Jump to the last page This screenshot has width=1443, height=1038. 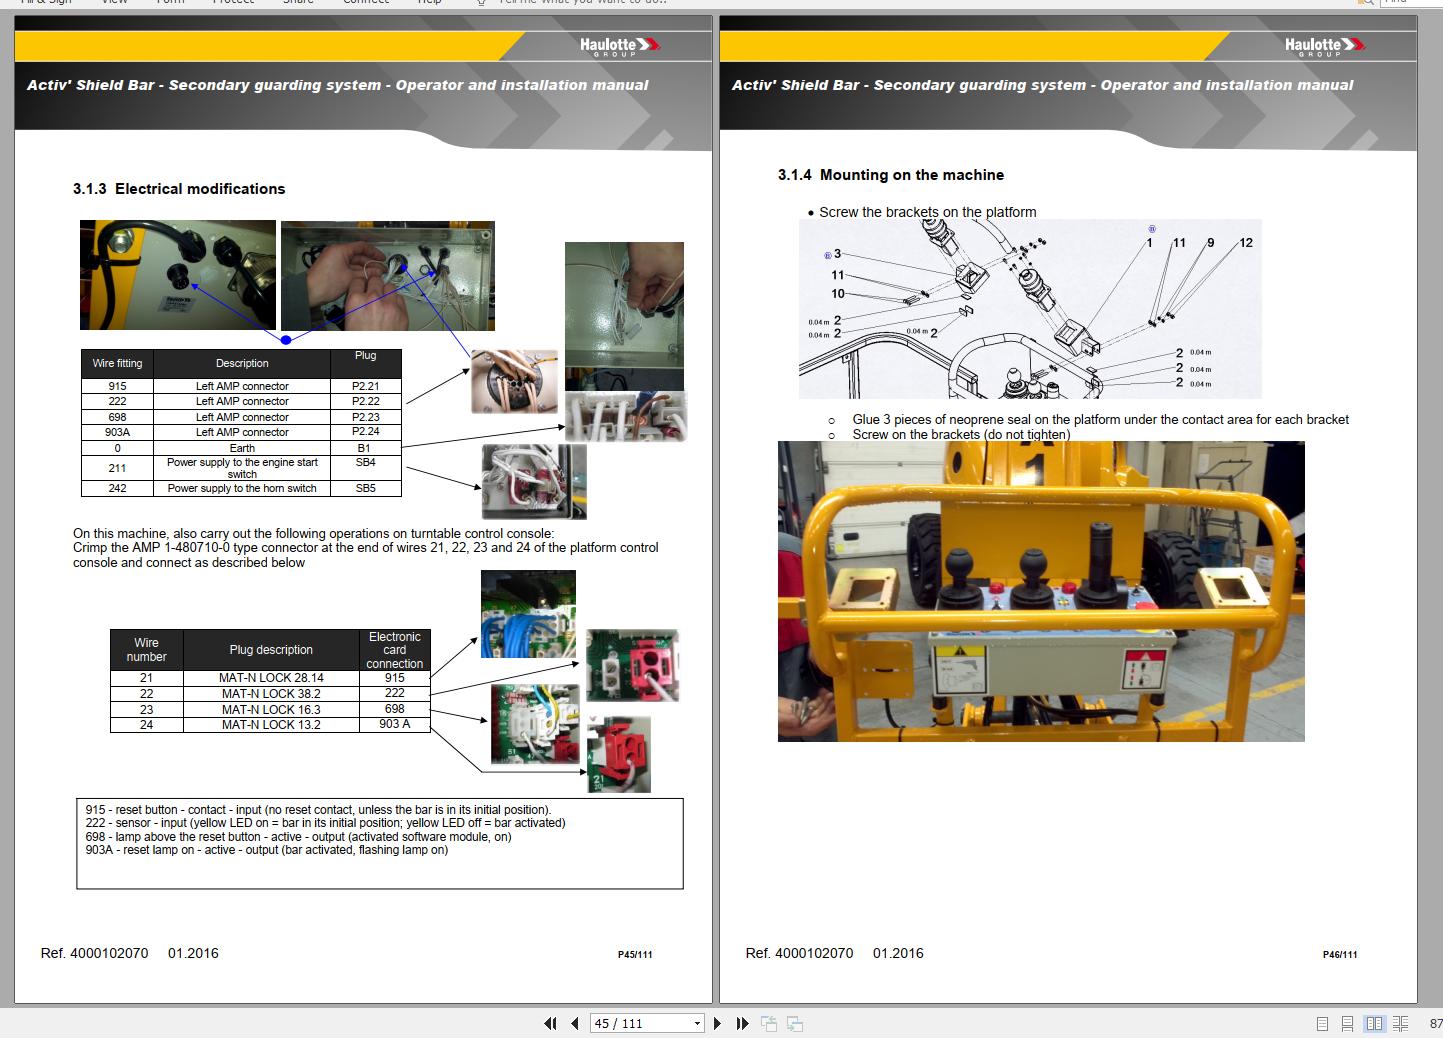pyautogui.click(x=742, y=1023)
